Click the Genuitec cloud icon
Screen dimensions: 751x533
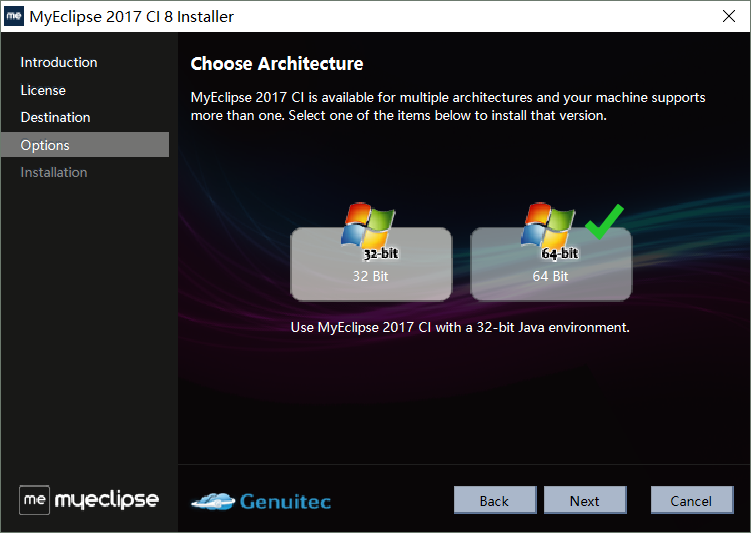tap(213, 501)
